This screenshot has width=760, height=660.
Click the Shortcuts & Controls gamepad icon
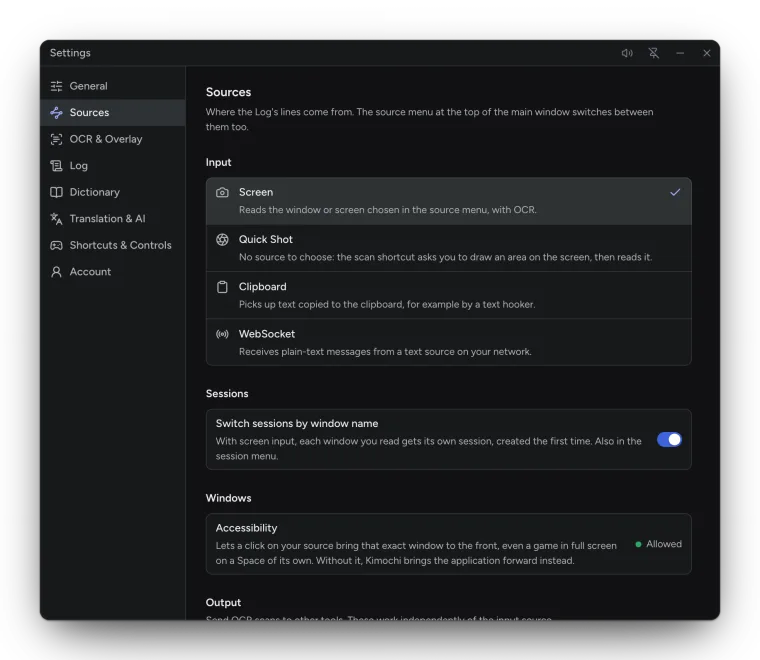(x=56, y=245)
